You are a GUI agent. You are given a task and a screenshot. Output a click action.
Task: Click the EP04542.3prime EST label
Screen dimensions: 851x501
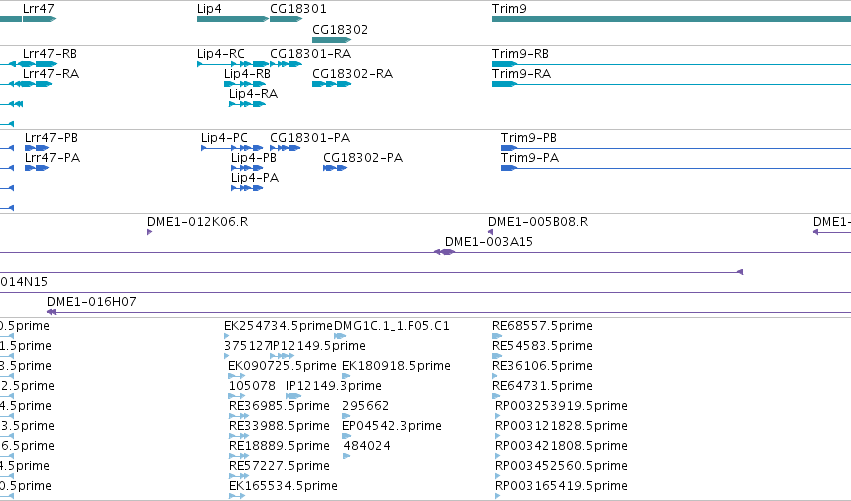pos(392,426)
